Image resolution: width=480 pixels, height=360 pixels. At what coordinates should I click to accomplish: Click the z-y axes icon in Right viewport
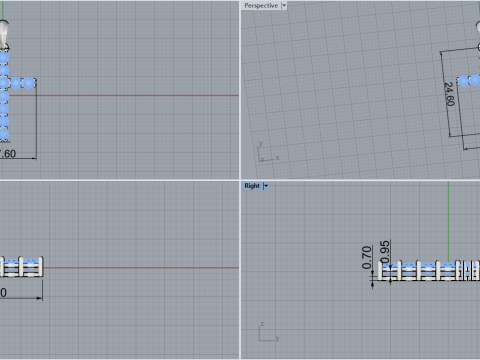click(x=269, y=332)
